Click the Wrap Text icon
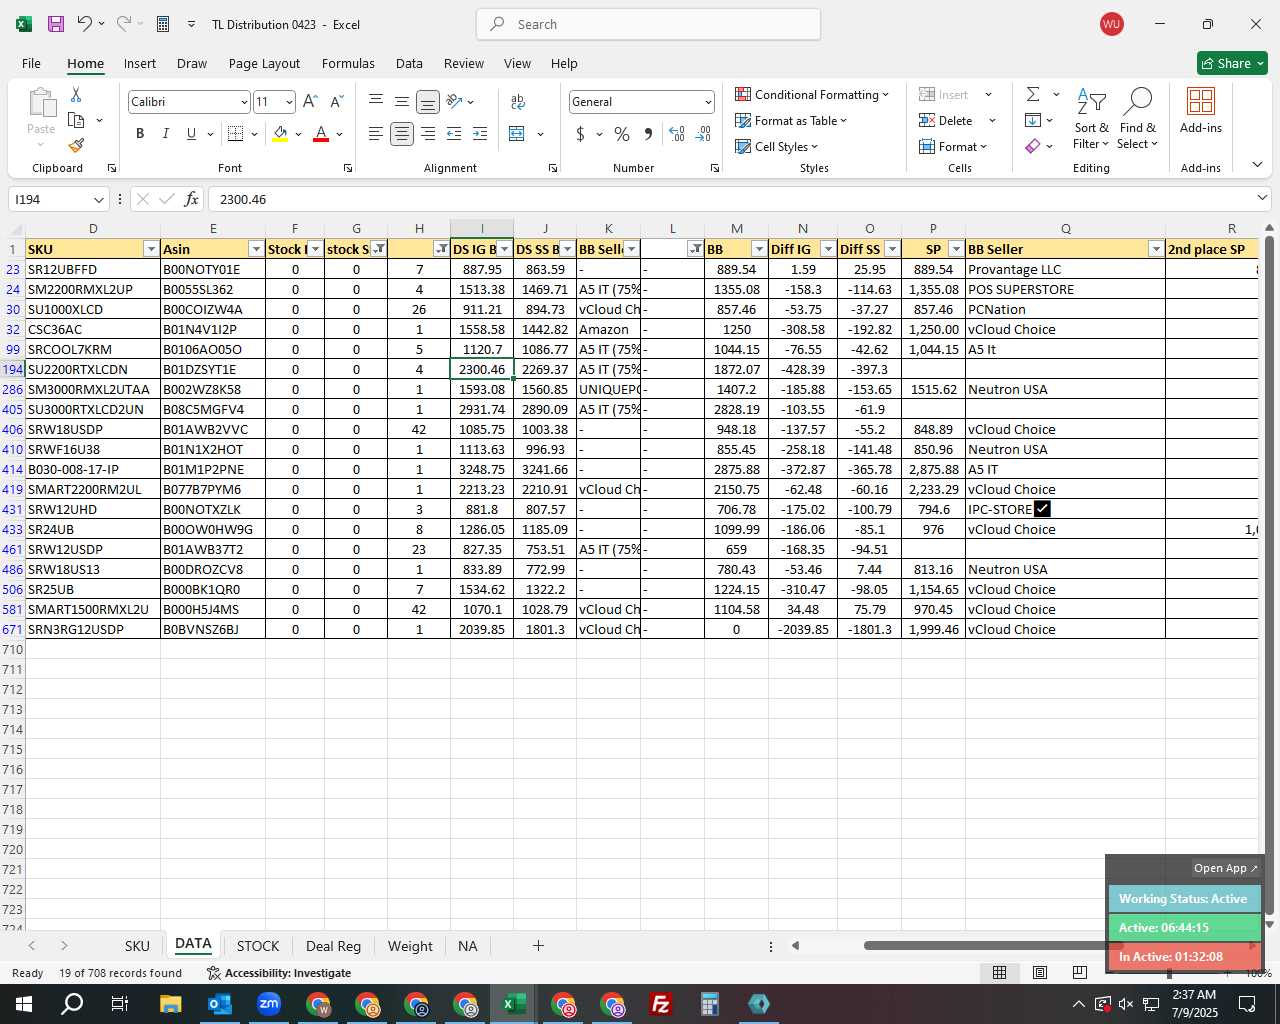 coord(518,101)
